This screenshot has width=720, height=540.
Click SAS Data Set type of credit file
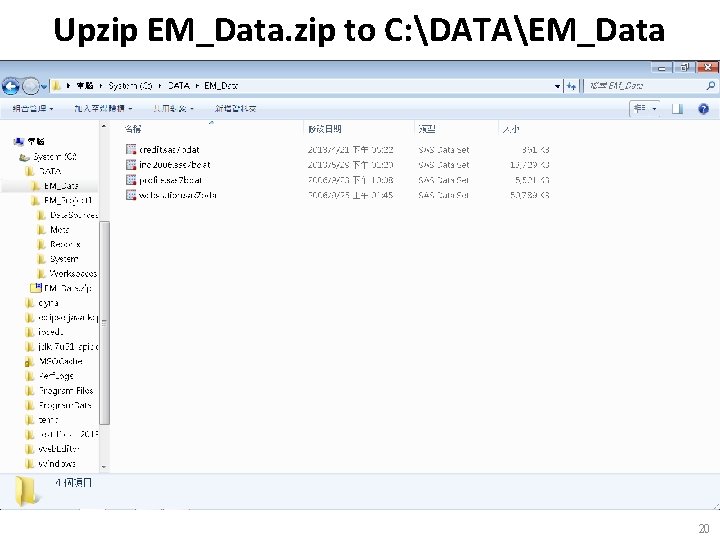(444, 149)
